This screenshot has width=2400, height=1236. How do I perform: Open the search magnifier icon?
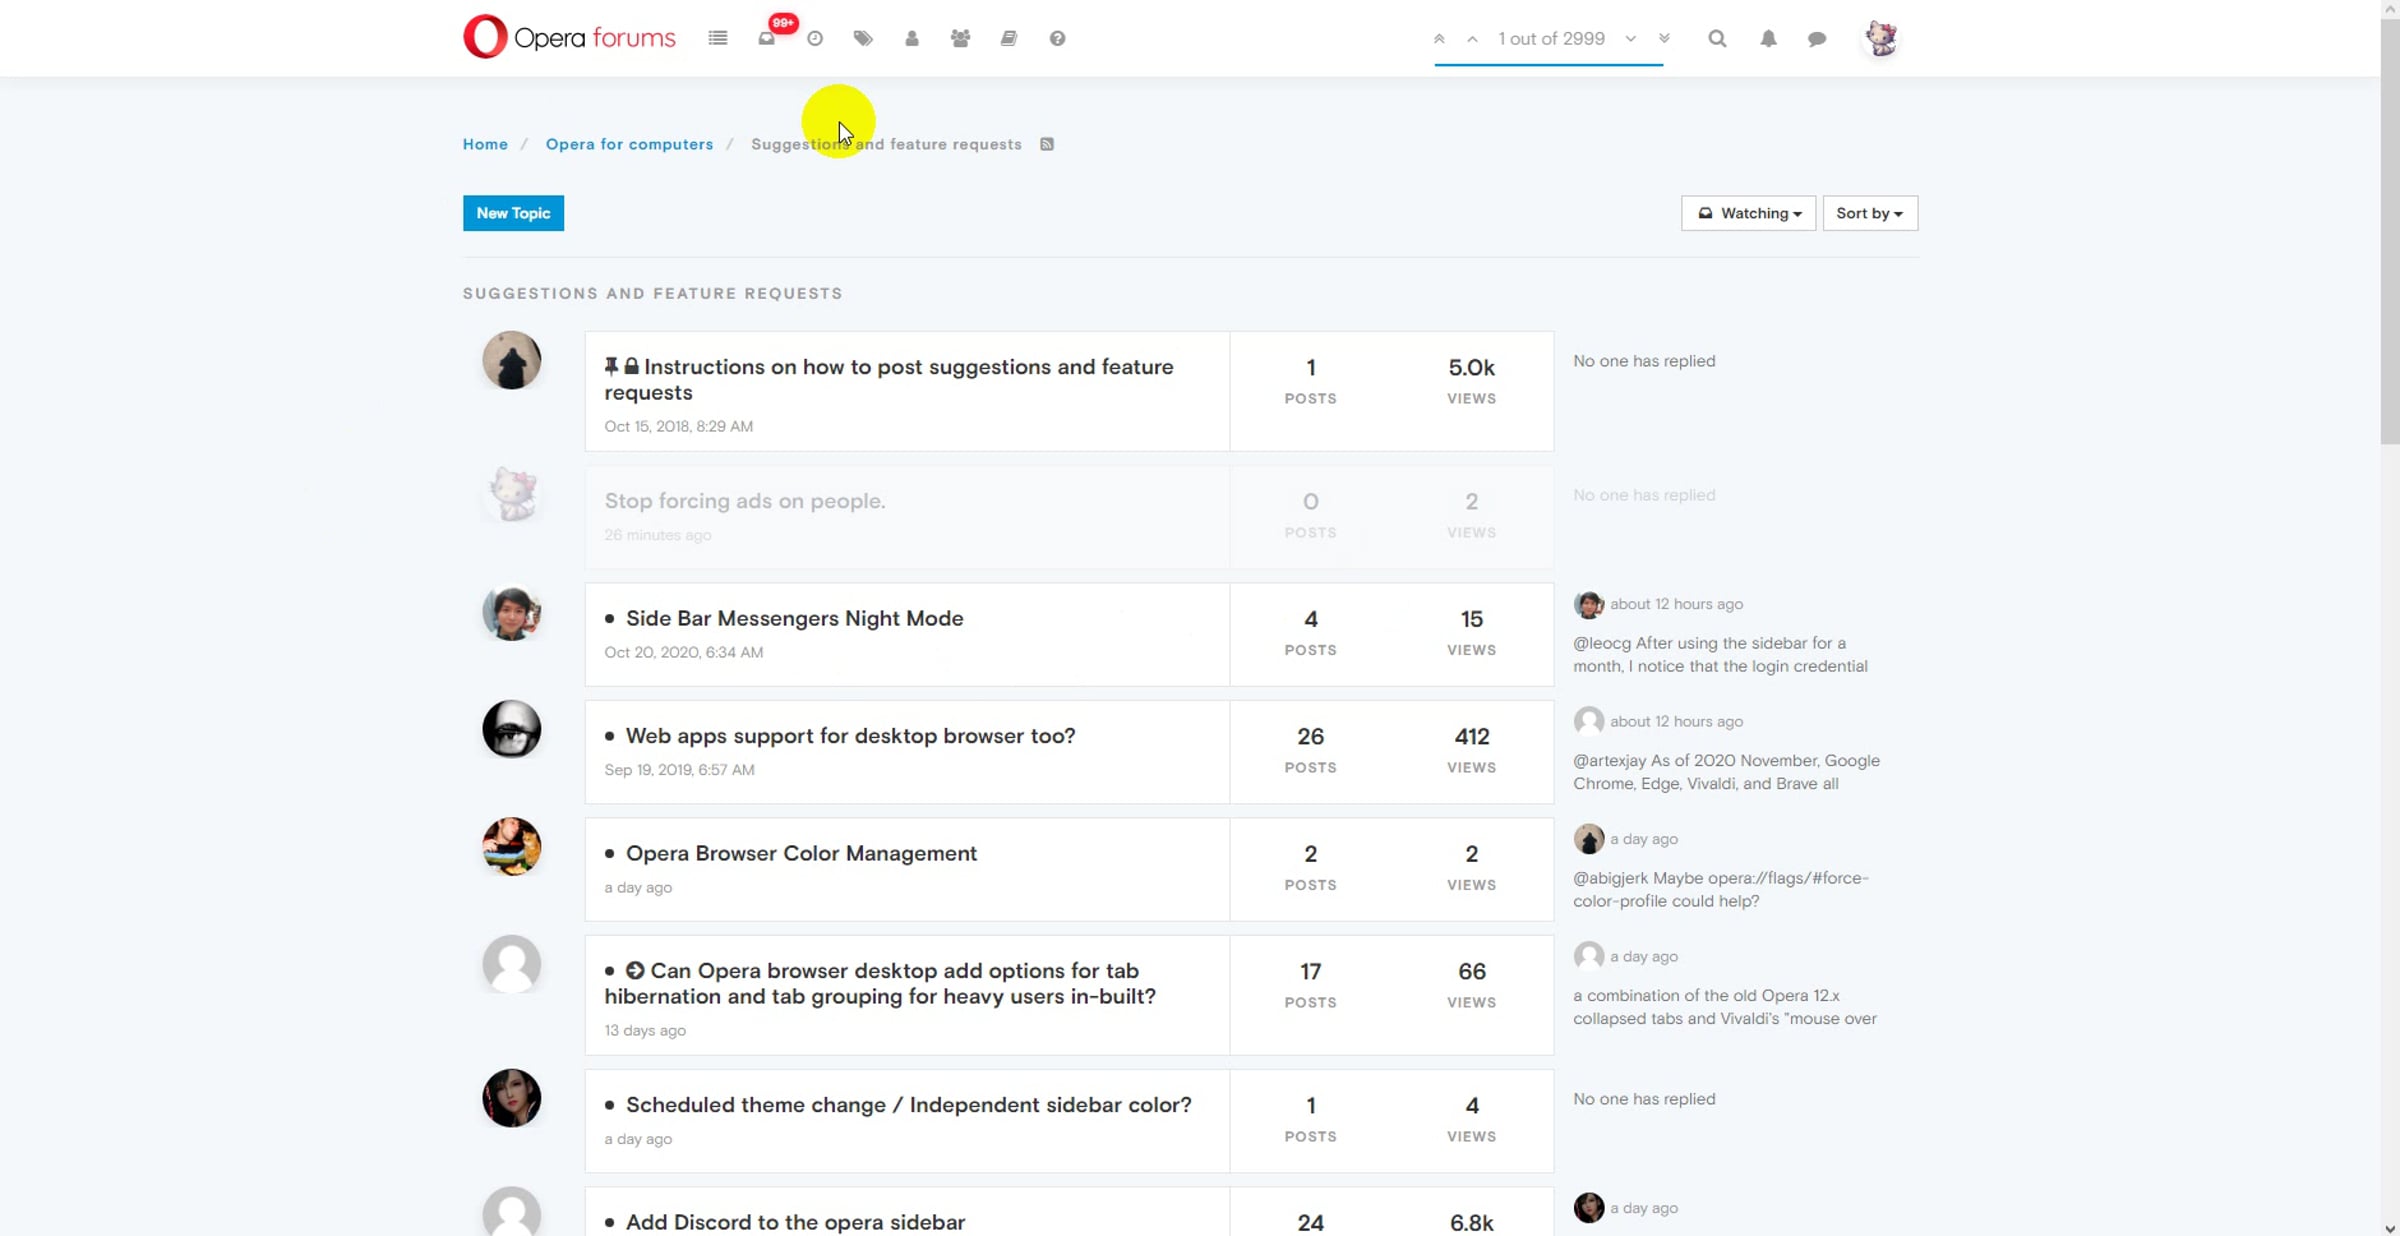[1717, 39]
